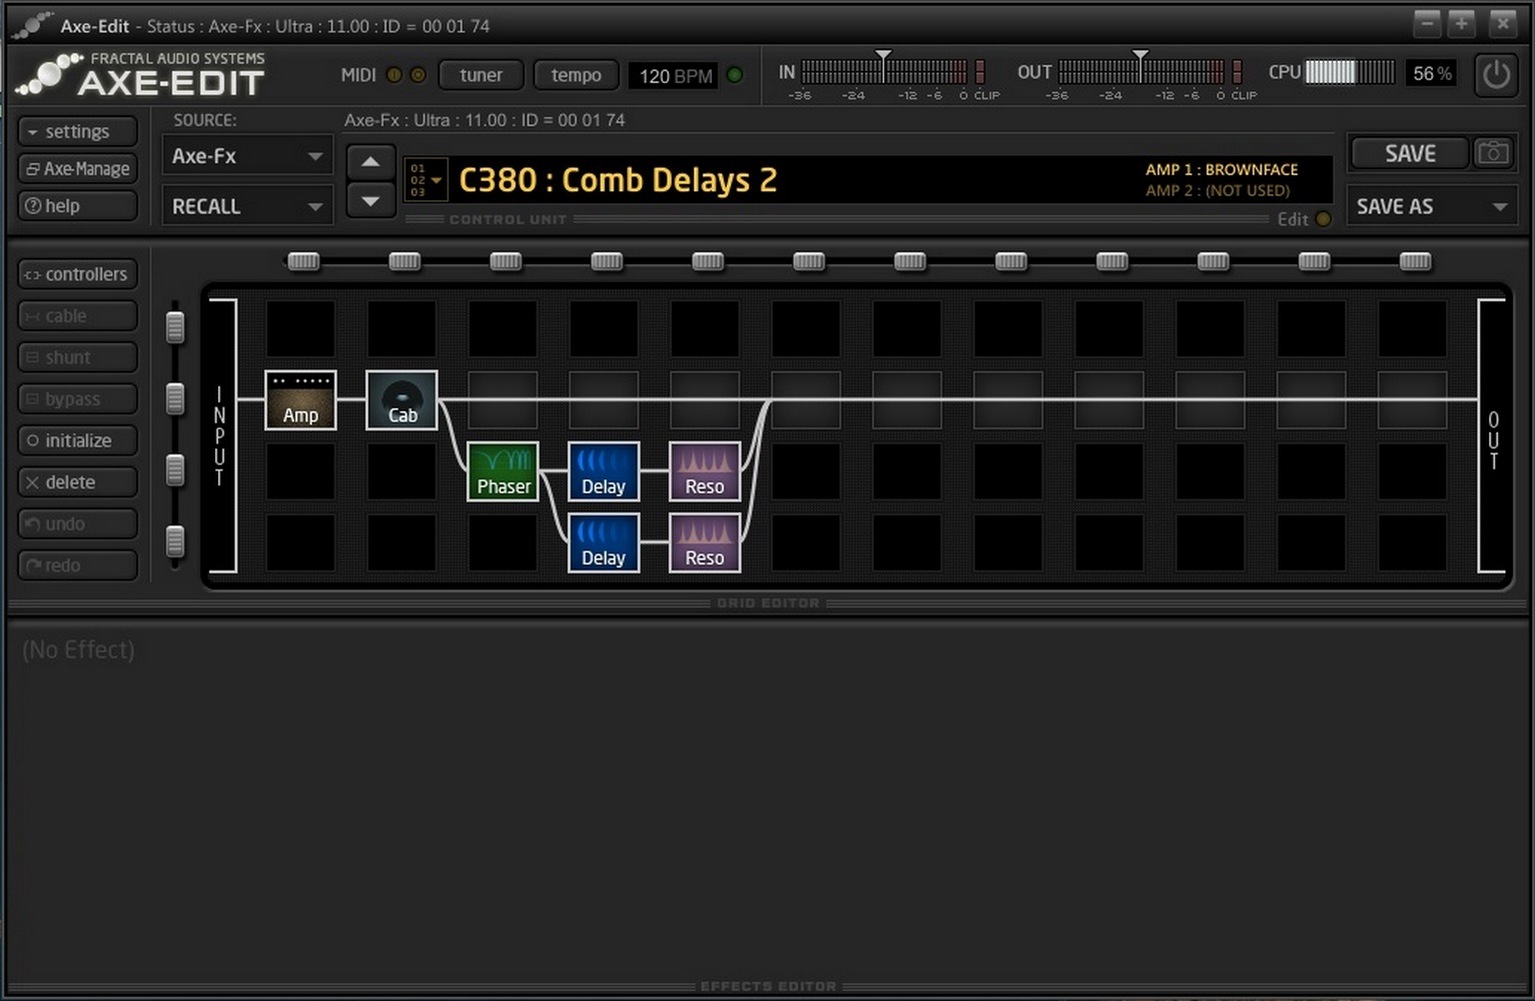Select the Delay block in bottom row

coord(604,542)
